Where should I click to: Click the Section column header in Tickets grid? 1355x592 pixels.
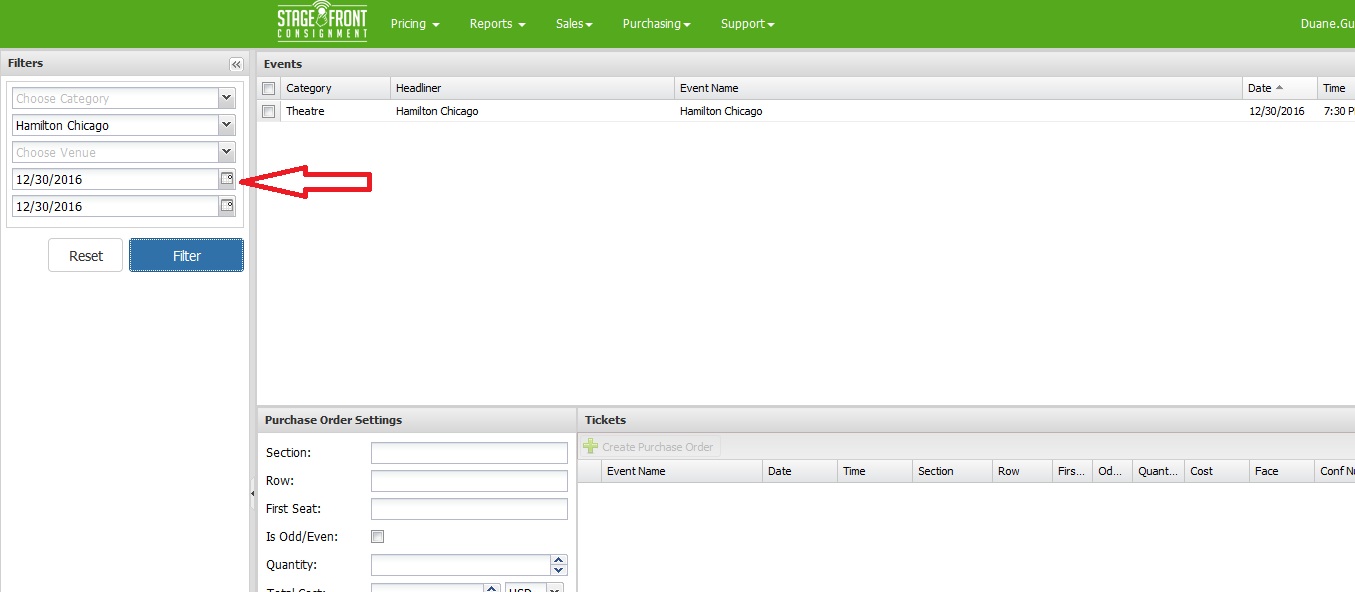coord(953,471)
